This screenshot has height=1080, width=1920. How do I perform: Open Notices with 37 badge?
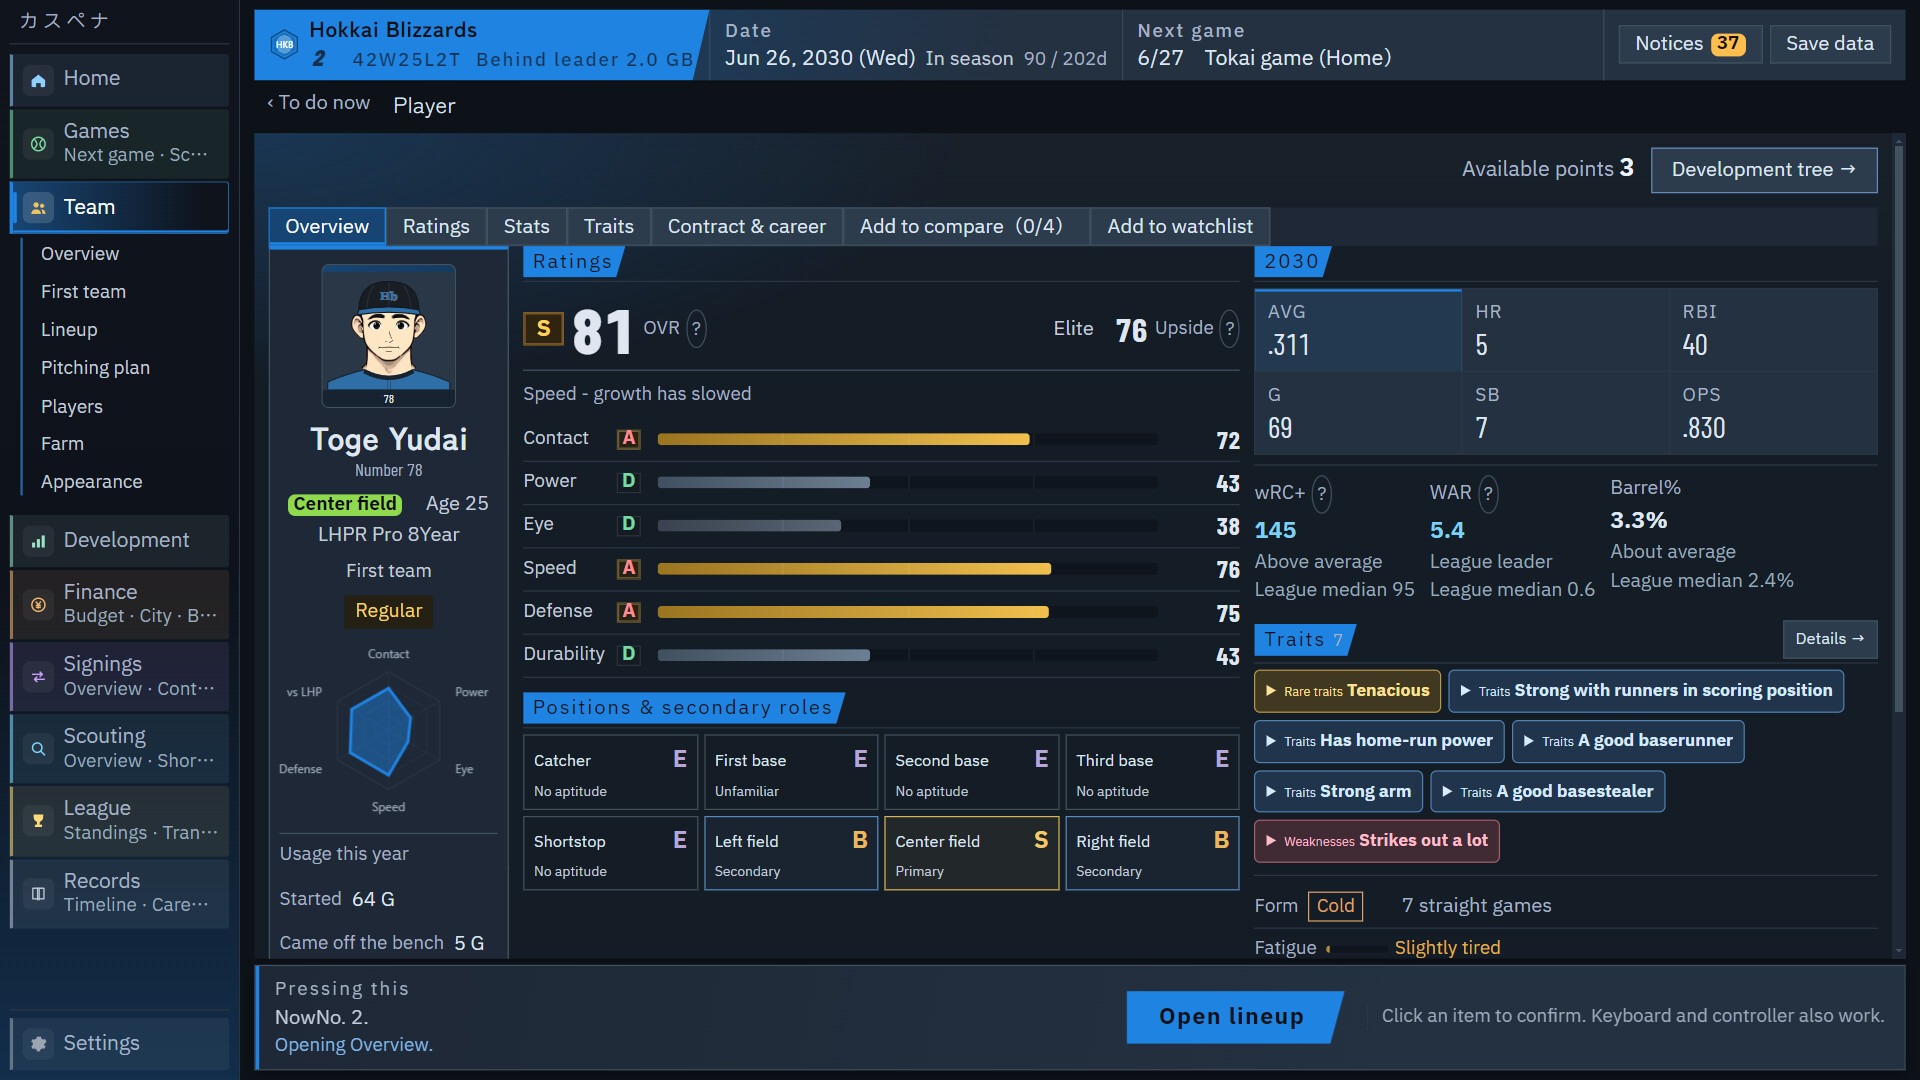point(1689,44)
